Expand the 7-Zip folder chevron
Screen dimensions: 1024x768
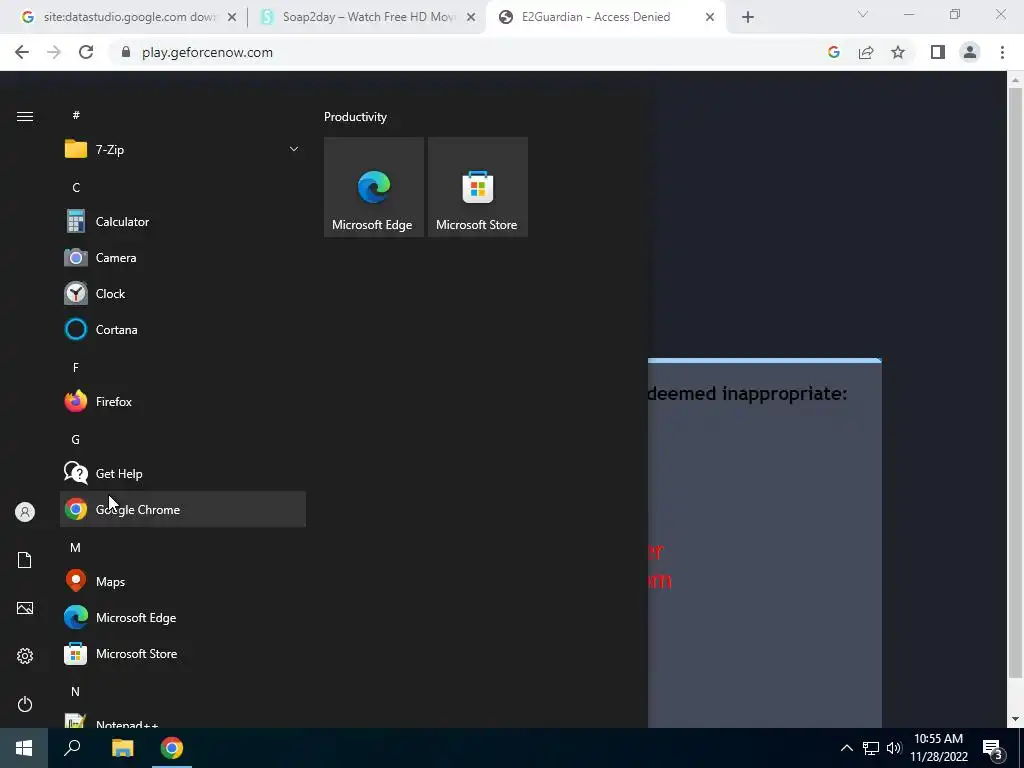[294, 150]
